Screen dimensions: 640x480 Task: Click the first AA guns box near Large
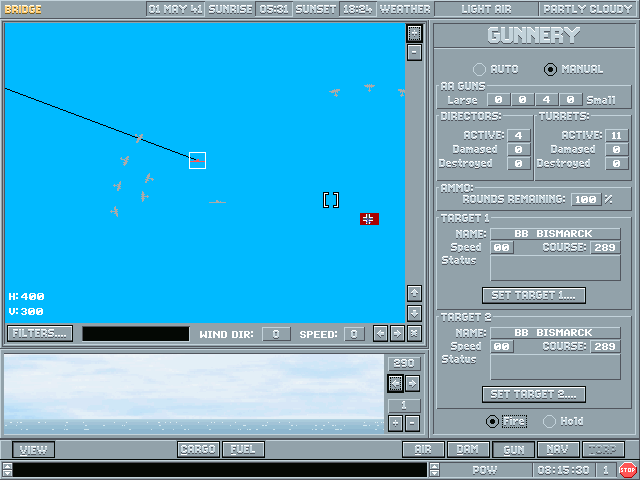click(x=498, y=100)
